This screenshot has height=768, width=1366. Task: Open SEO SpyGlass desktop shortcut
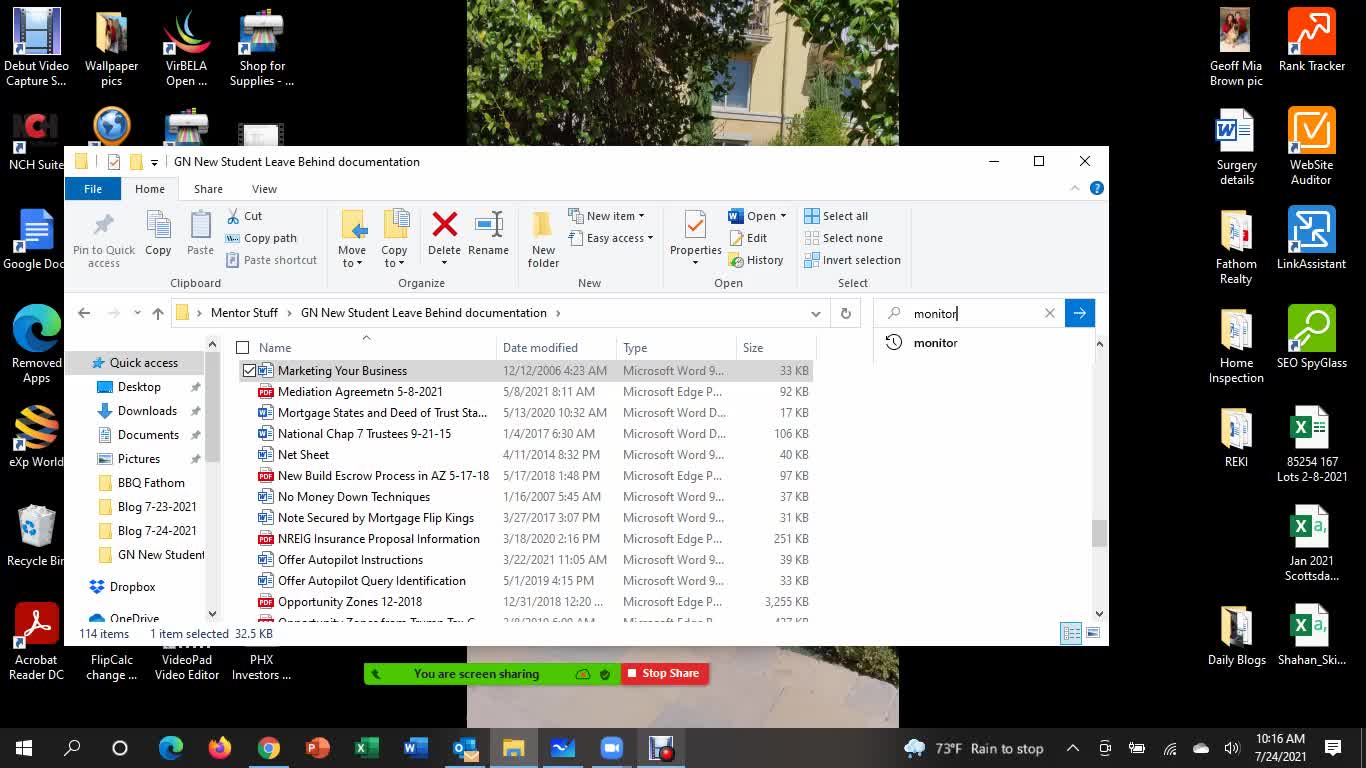coord(1312,337)
